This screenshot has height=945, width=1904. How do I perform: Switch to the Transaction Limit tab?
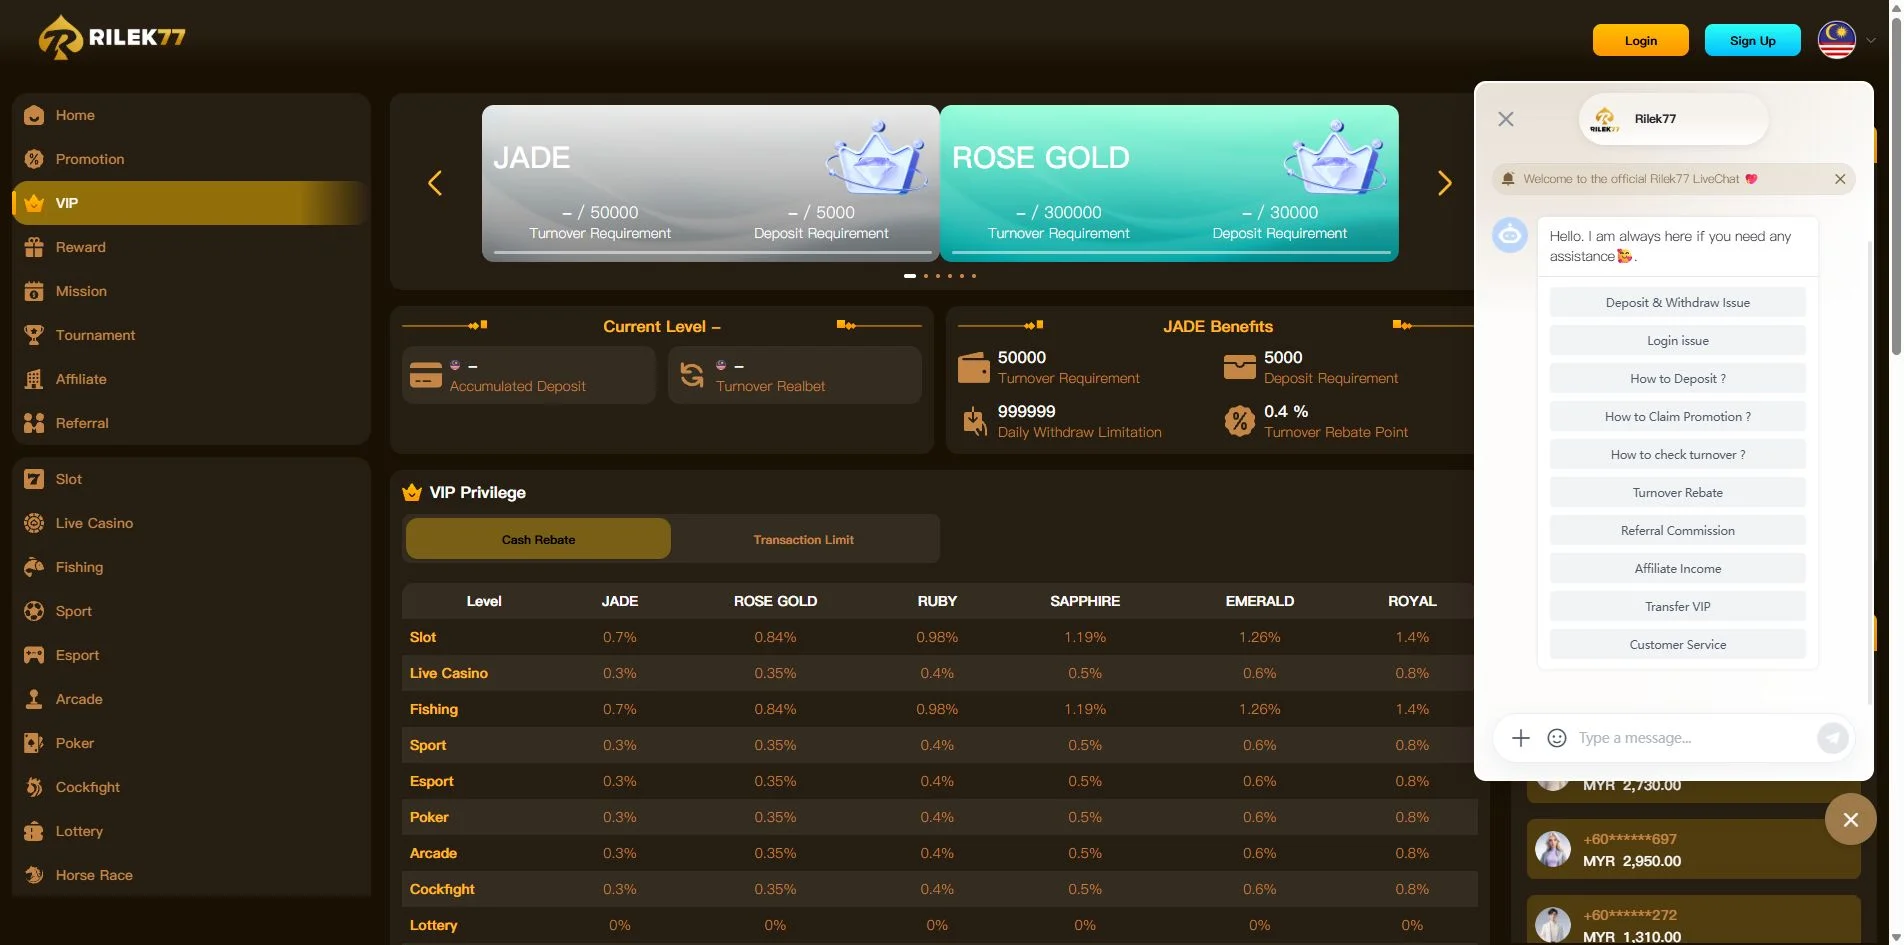pos(804,539)
